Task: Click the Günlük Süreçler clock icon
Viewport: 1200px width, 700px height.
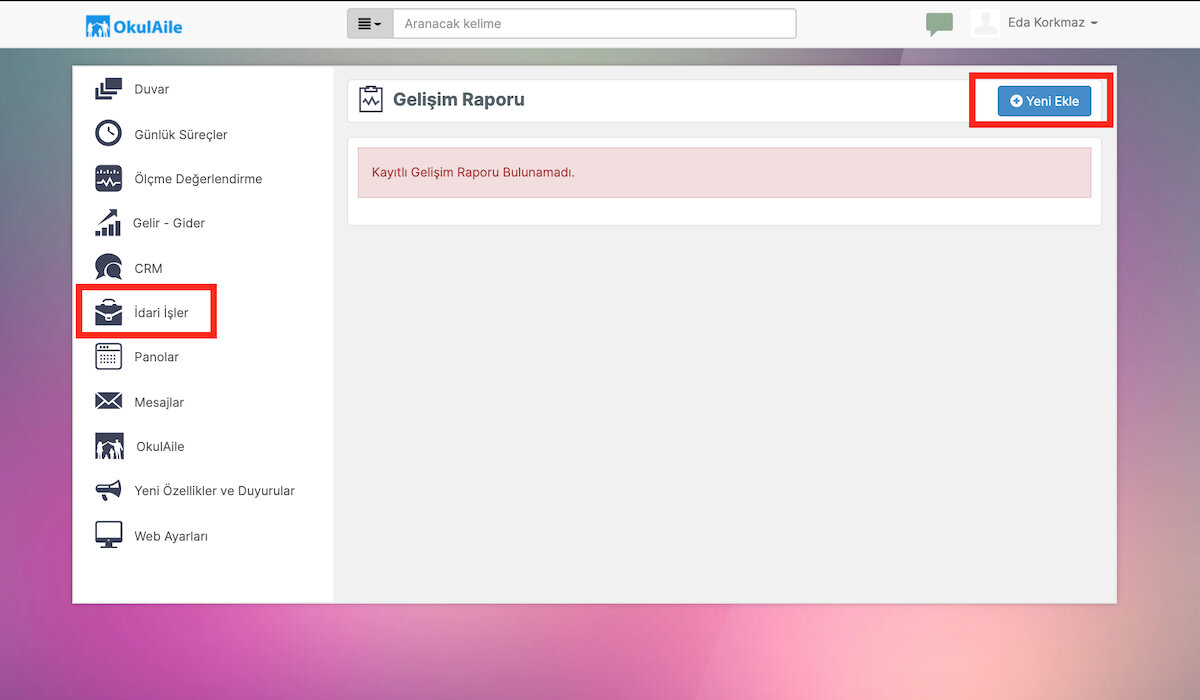Action: [108, 134]
